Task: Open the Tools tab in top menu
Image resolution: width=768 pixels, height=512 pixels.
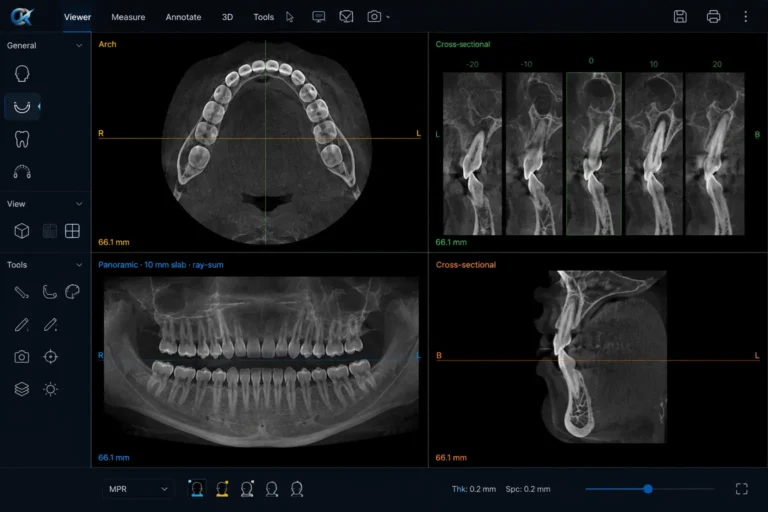Action: pyautogui.click(x=264, y=17)
